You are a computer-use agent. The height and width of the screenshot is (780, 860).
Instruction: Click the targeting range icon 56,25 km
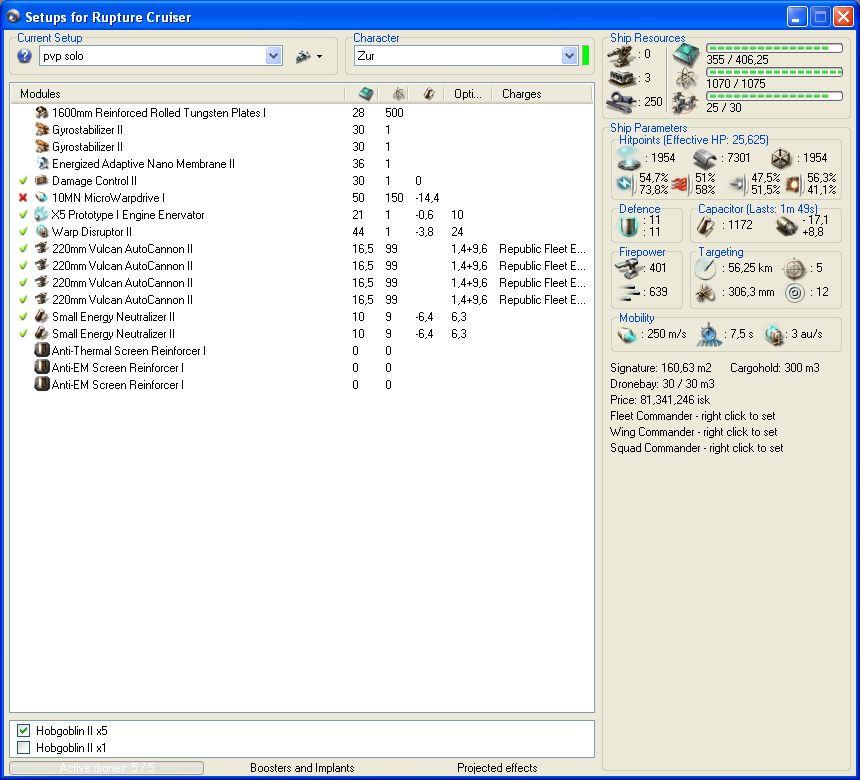(705, 268)
